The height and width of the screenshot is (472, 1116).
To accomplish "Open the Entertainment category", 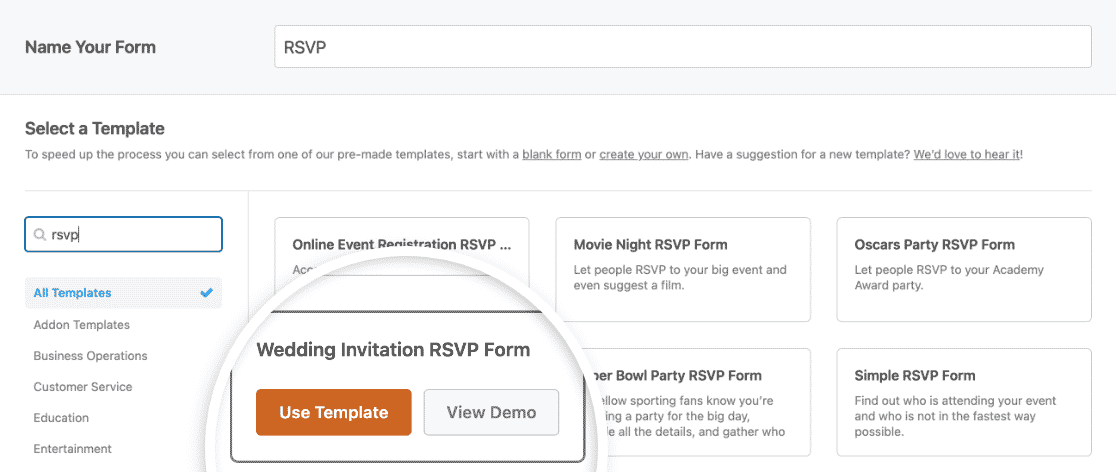I will click(x=73, y=449).
